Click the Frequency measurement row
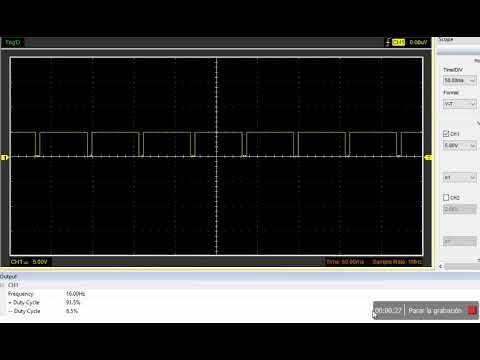Screen dimensions: 480x360 pos(47,294)
